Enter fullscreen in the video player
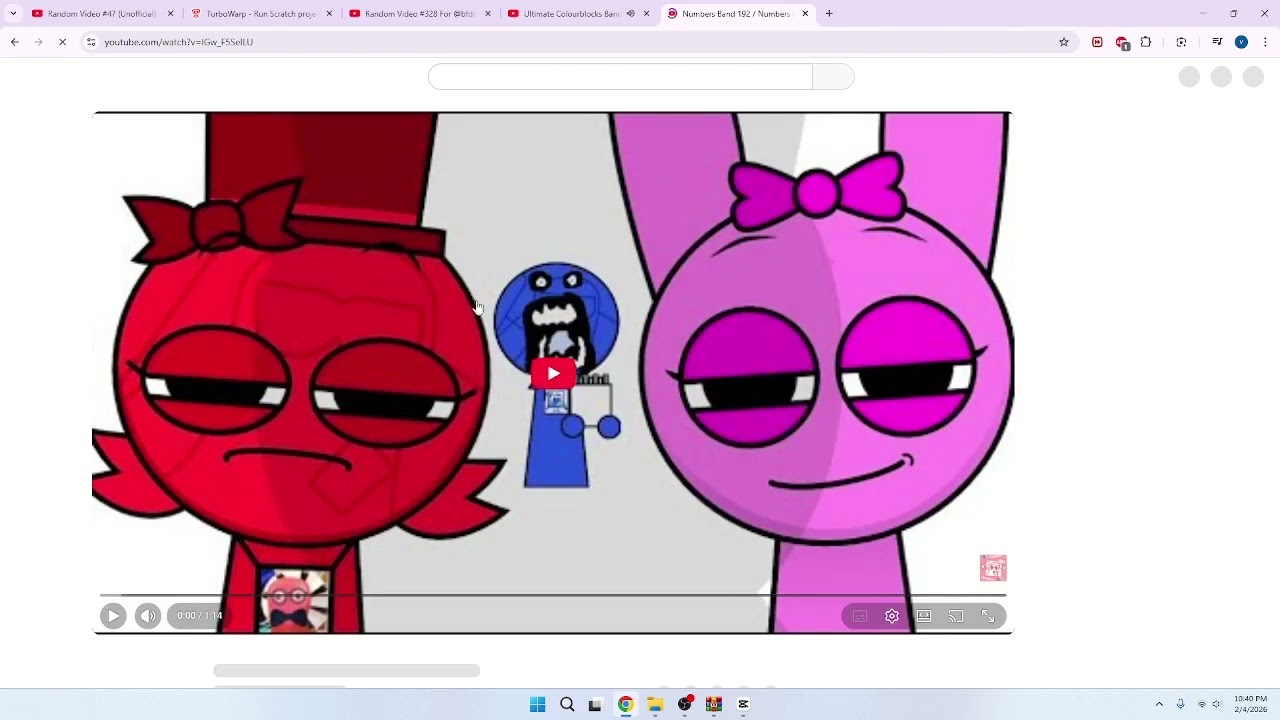The width and height of the screenshot is (1280, 720). pyautogui.click(x=988, y=617)
